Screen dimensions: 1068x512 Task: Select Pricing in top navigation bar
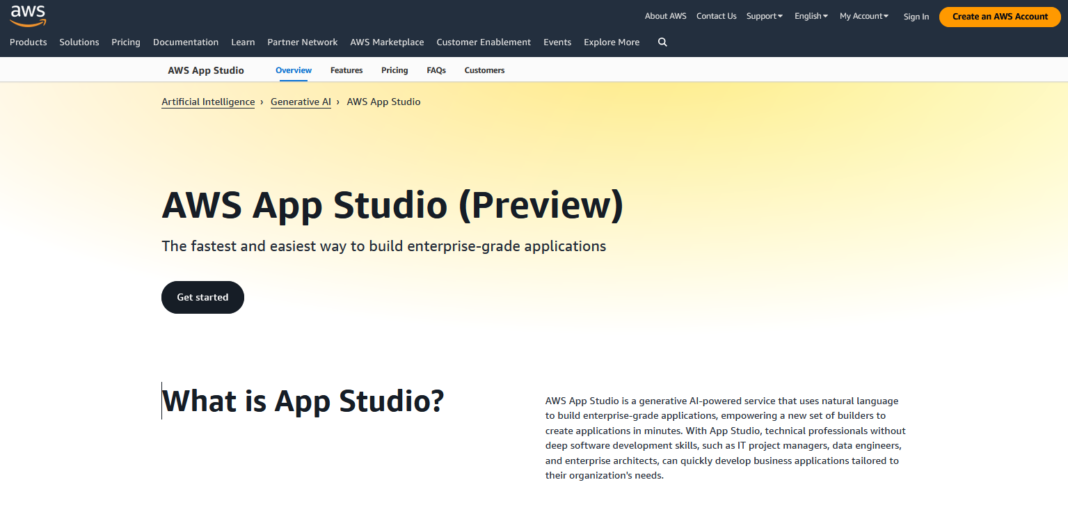(126, 42)
